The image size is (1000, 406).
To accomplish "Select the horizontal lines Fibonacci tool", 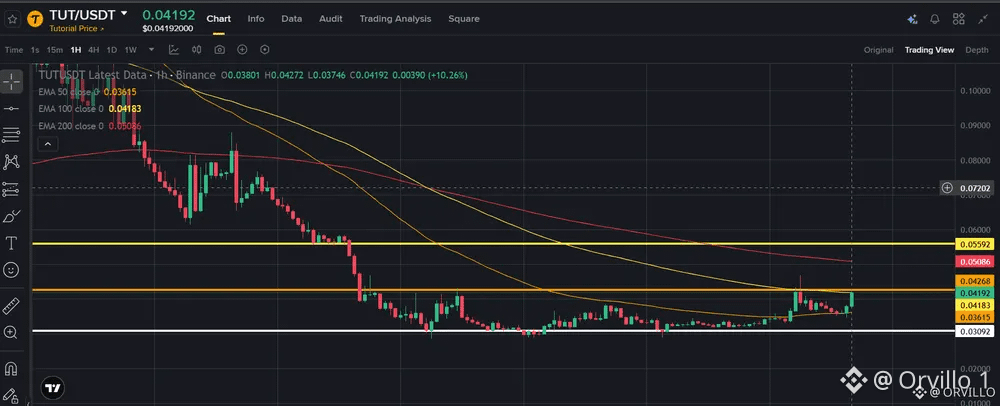I will 11,134.
